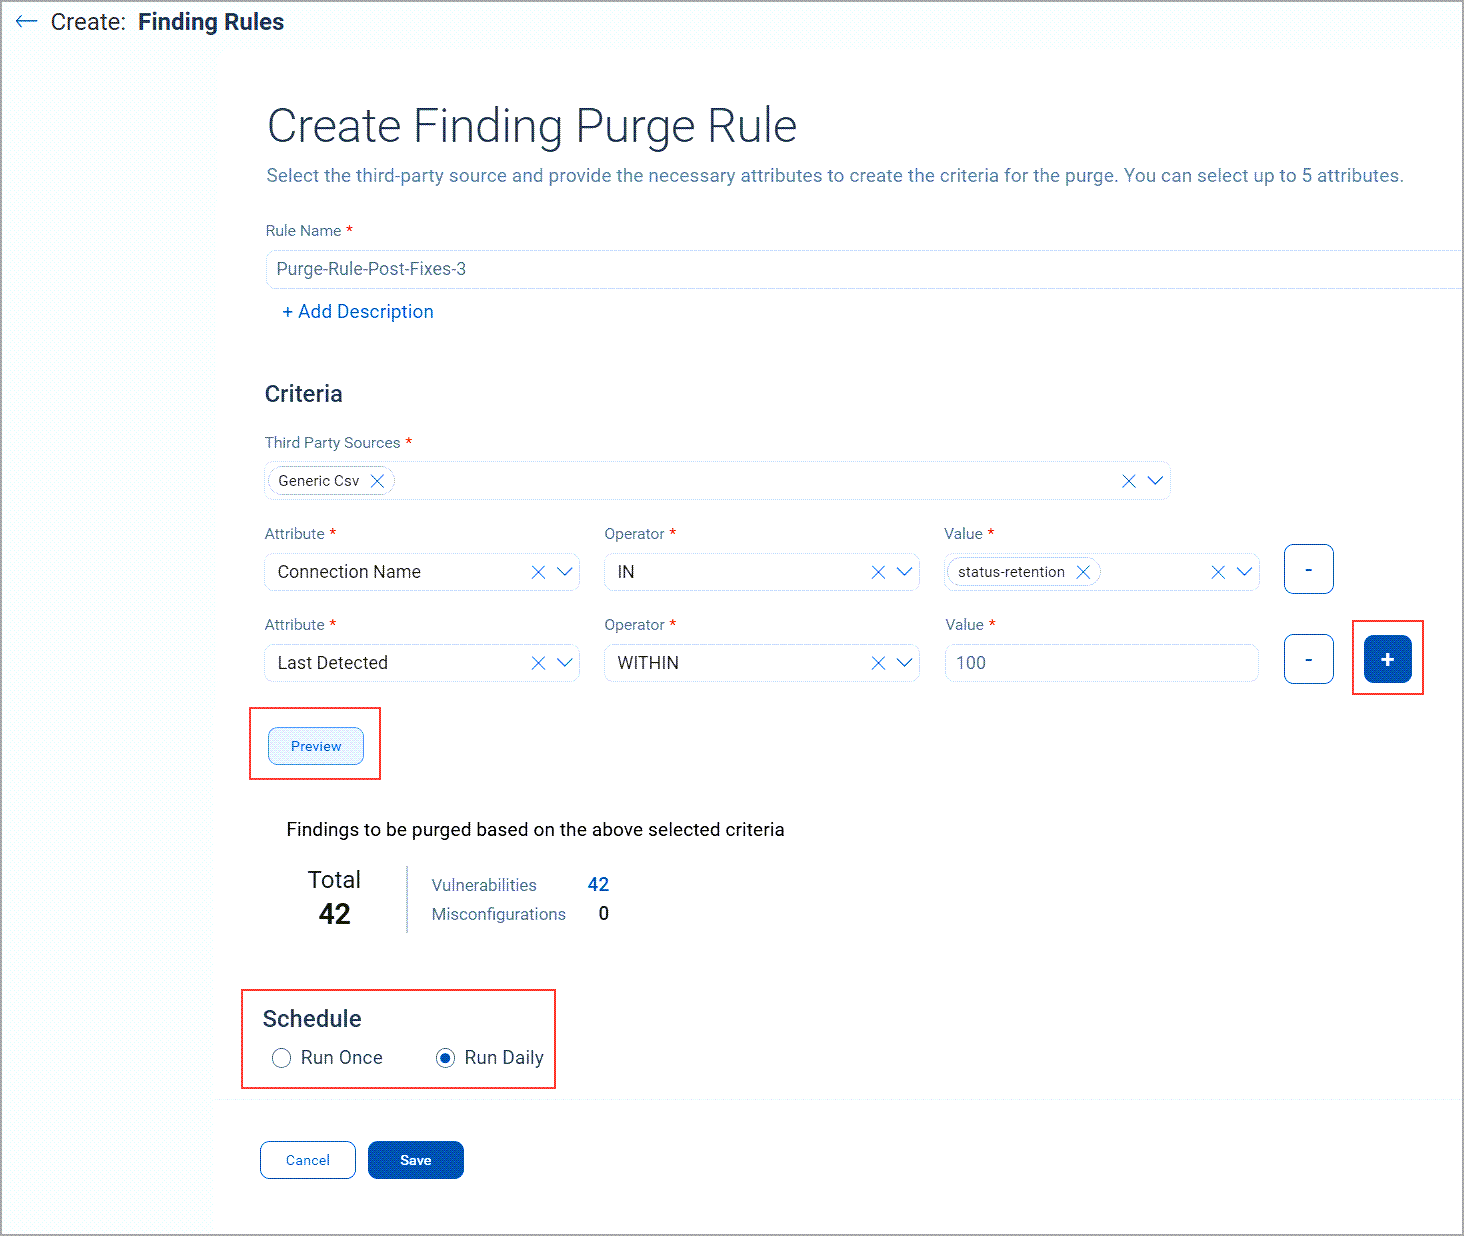Add a new criteria row with plus button
Image resolution: width=1464 pixels, height=1236 pixels.
click(x=1388, y=659)
